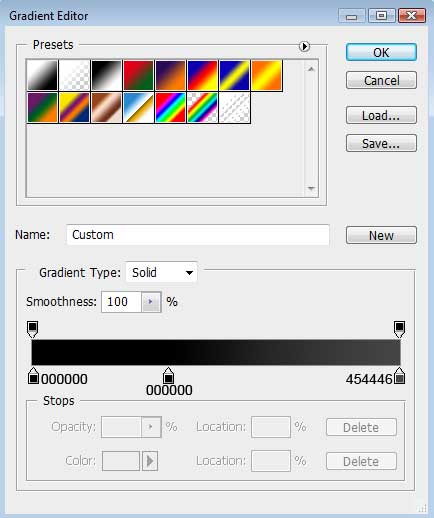
Task: Click Delete button in Opacity row
Action: pos(361,427)
